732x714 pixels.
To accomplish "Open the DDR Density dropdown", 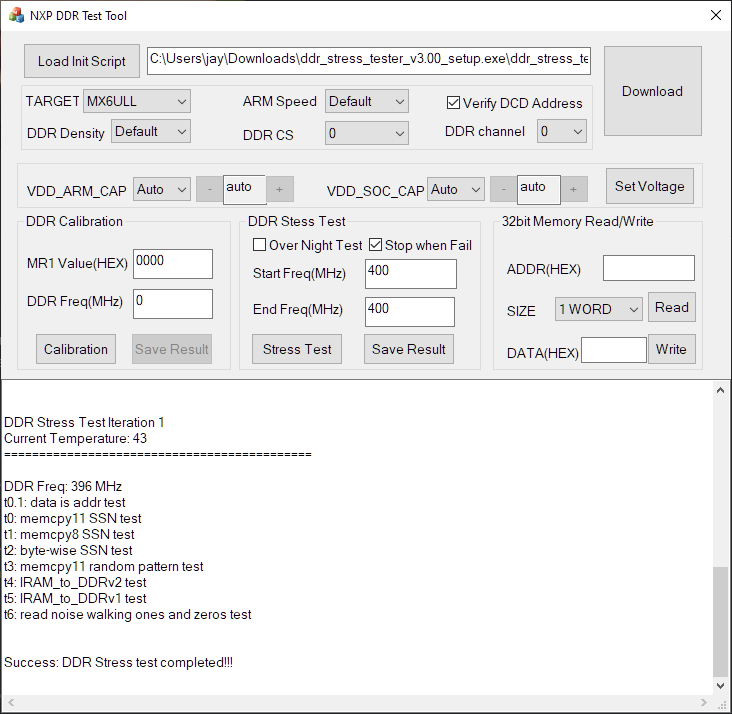I will tap(150, 132).
